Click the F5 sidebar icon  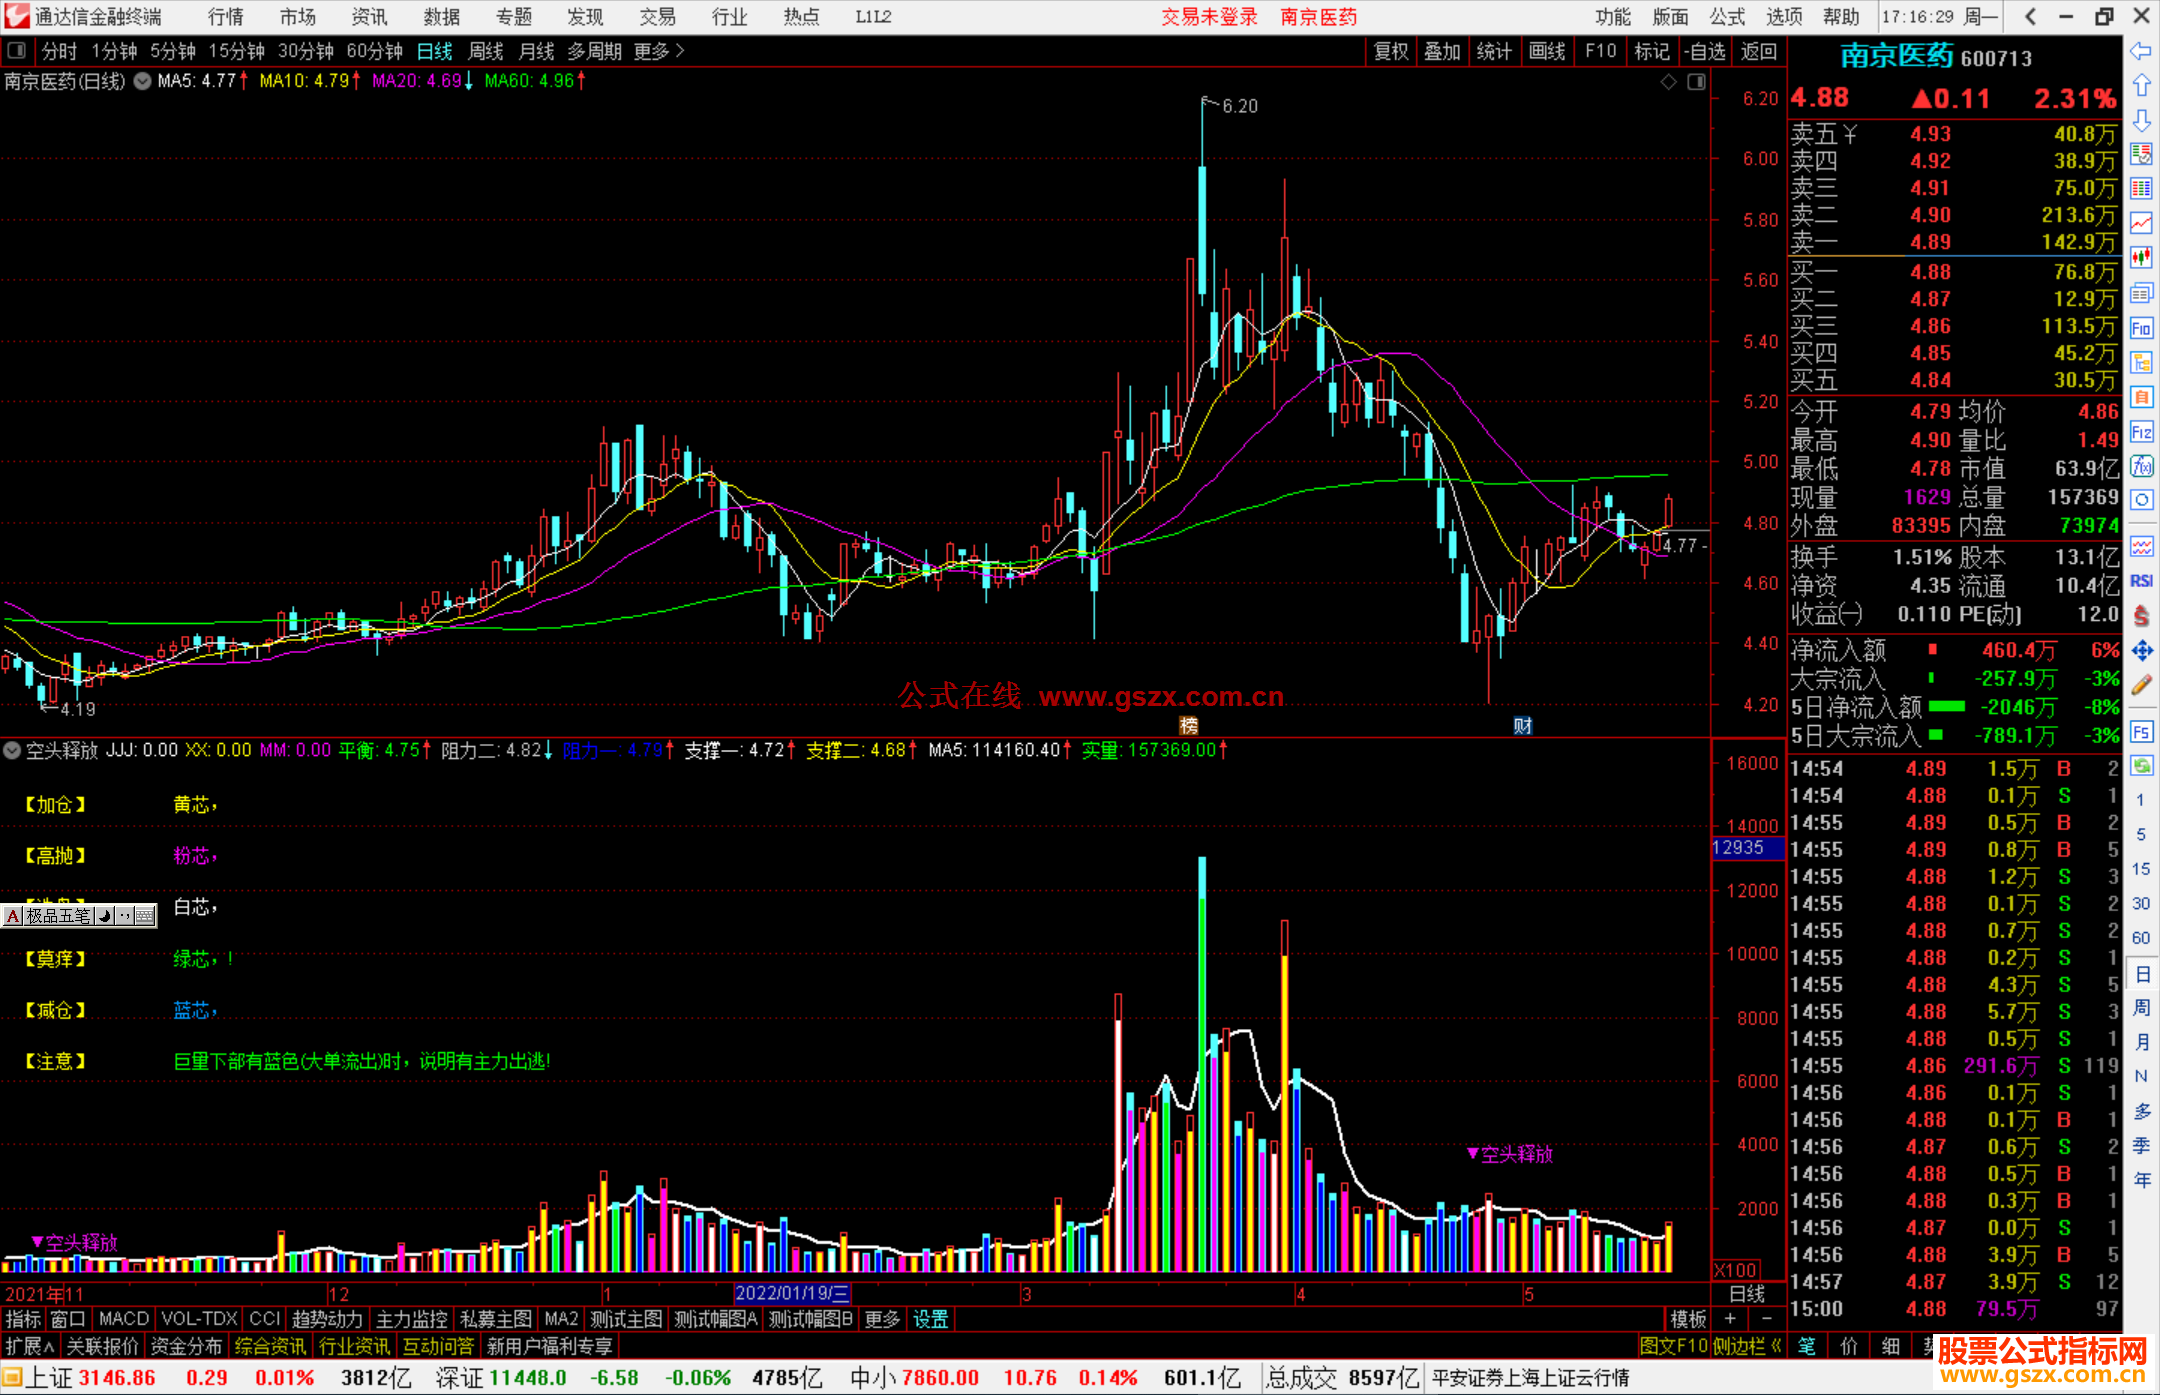pyautogui.click(x=2141, y=731)
